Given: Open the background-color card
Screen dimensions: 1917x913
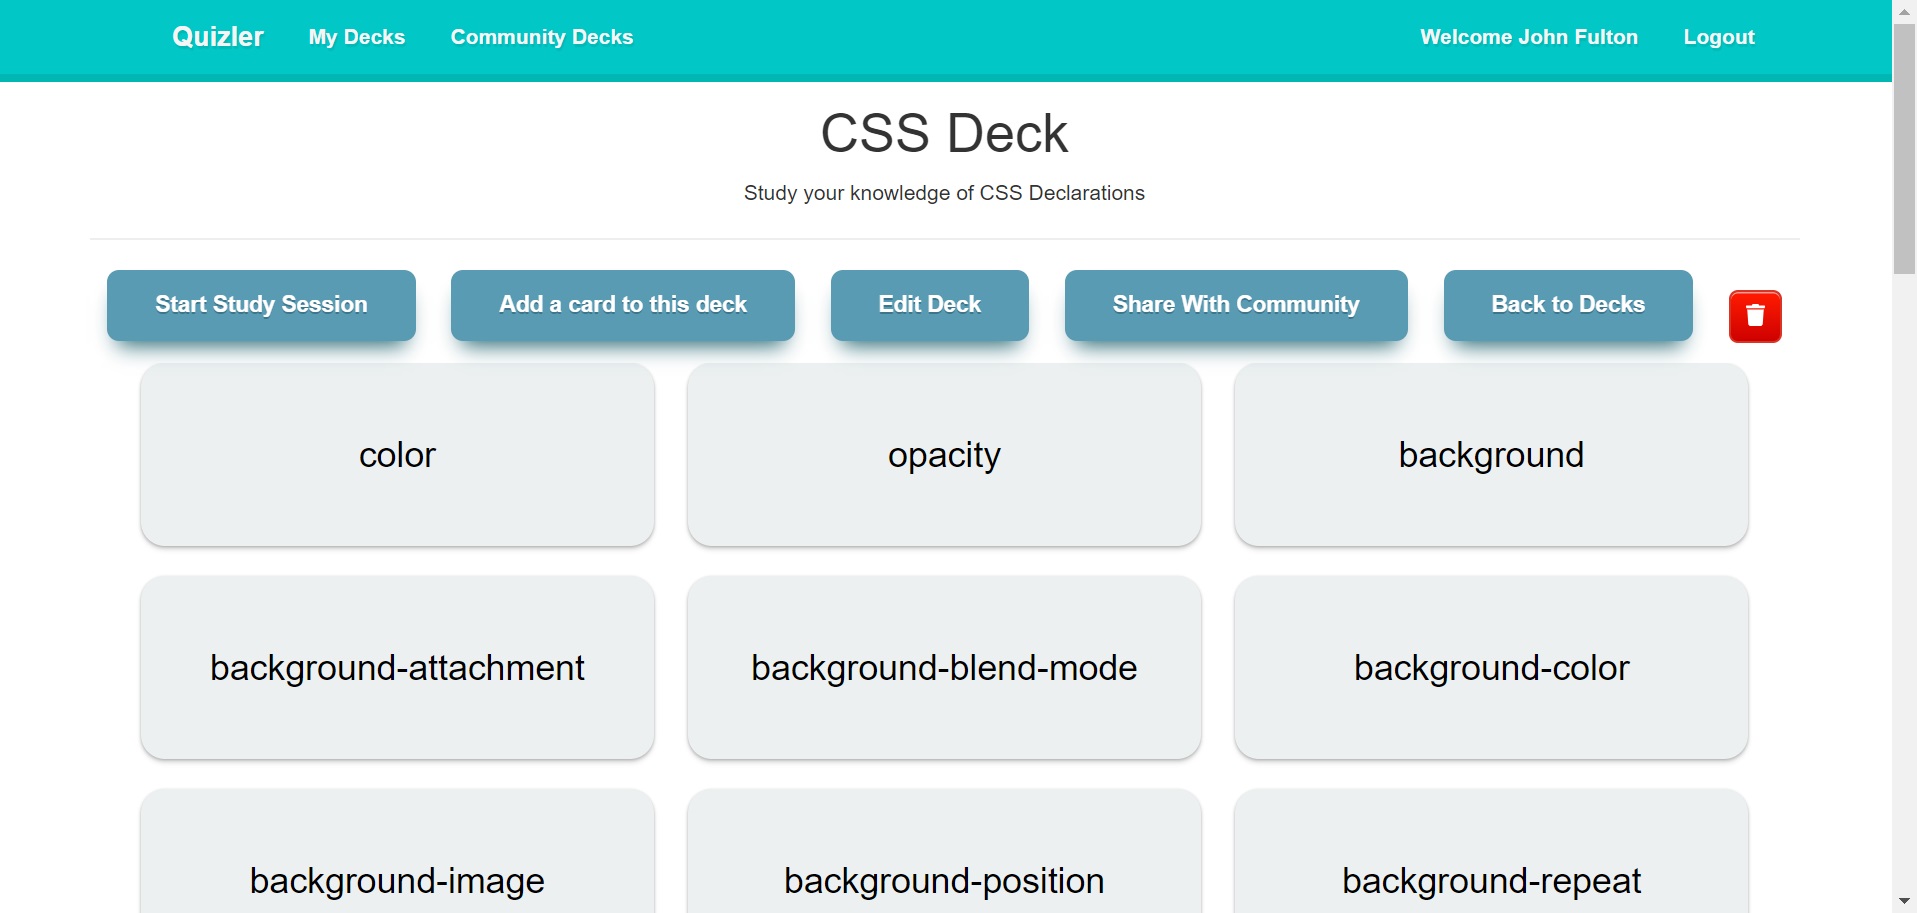Looking at the screenshot, I should [1491, 667].
